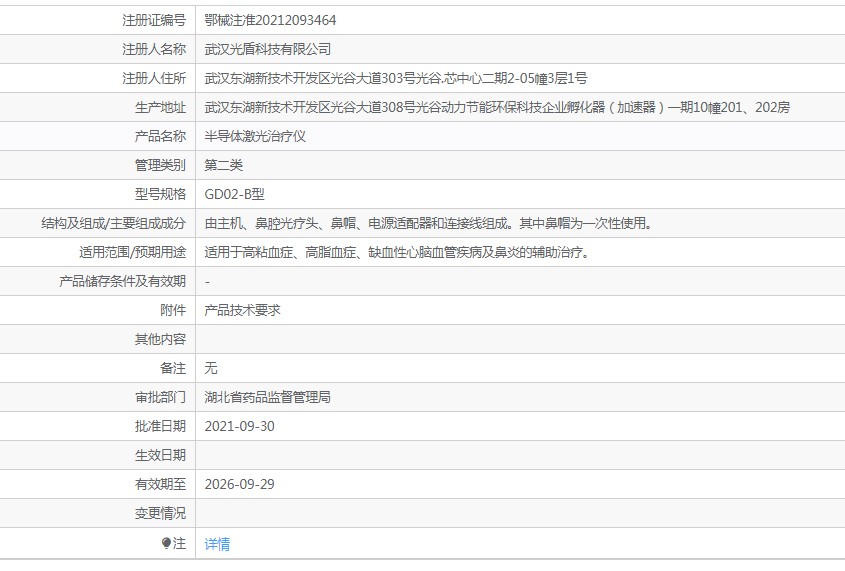Select registration number 鄂械注准20212093464

270,20
